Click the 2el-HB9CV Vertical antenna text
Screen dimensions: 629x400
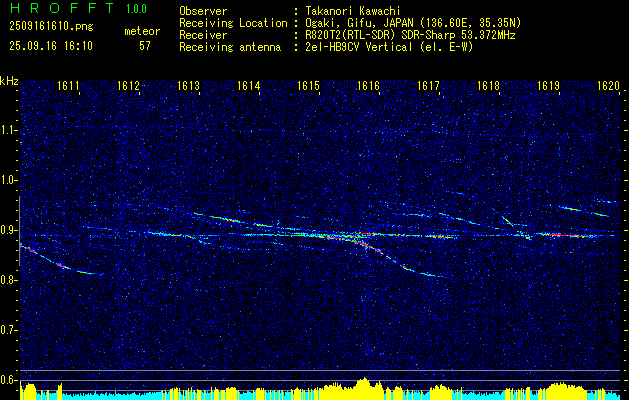(390, 47)
